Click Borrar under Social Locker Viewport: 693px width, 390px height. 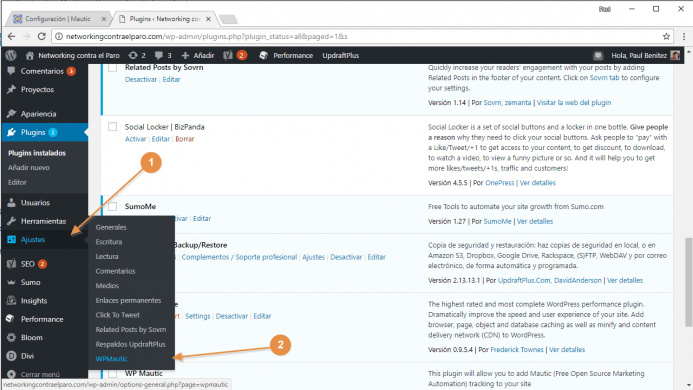185,139
